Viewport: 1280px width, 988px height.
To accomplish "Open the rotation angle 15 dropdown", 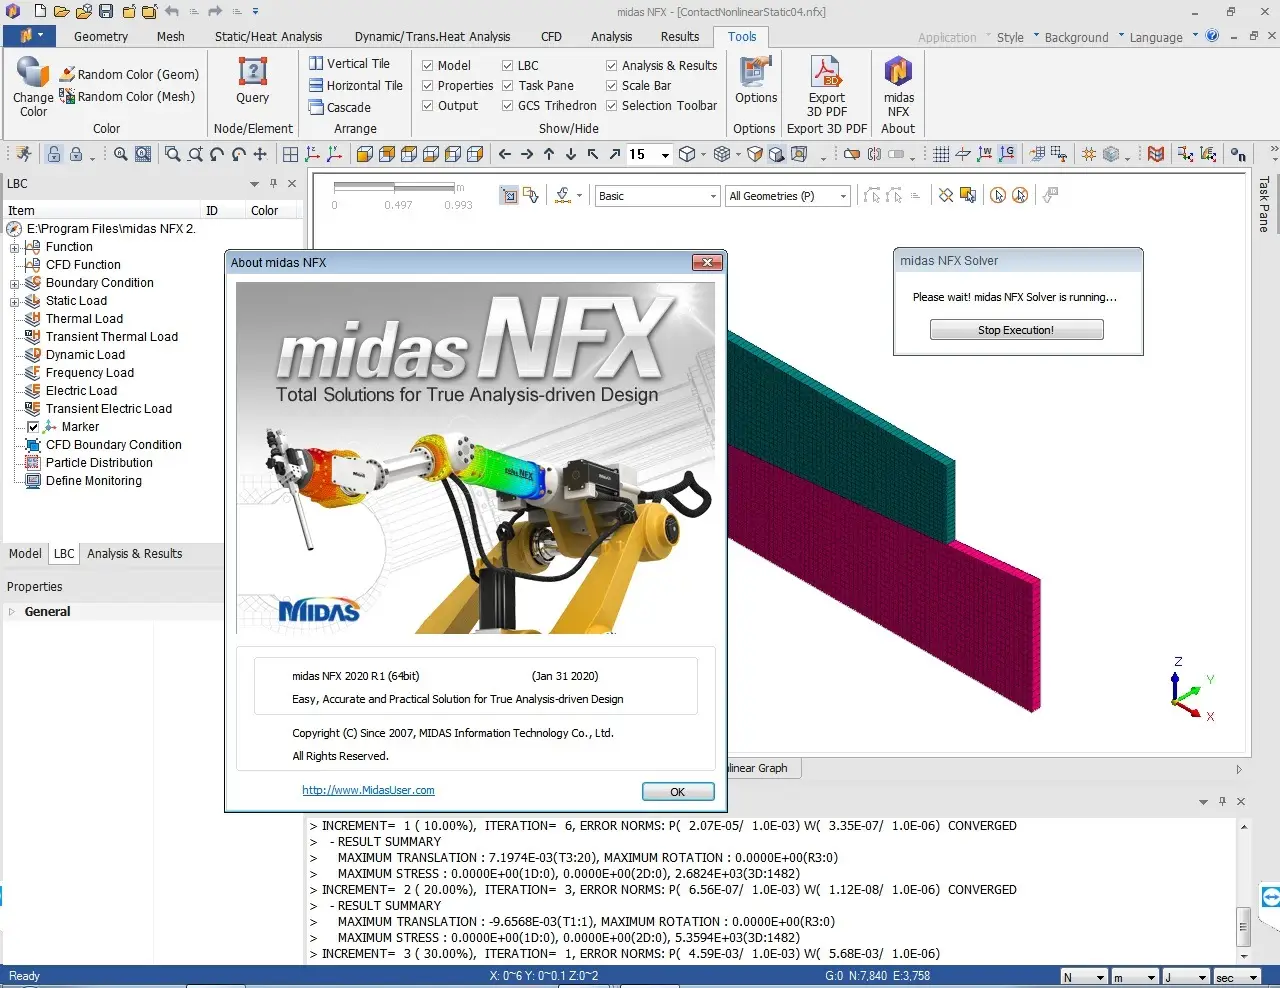I will 665,155.
